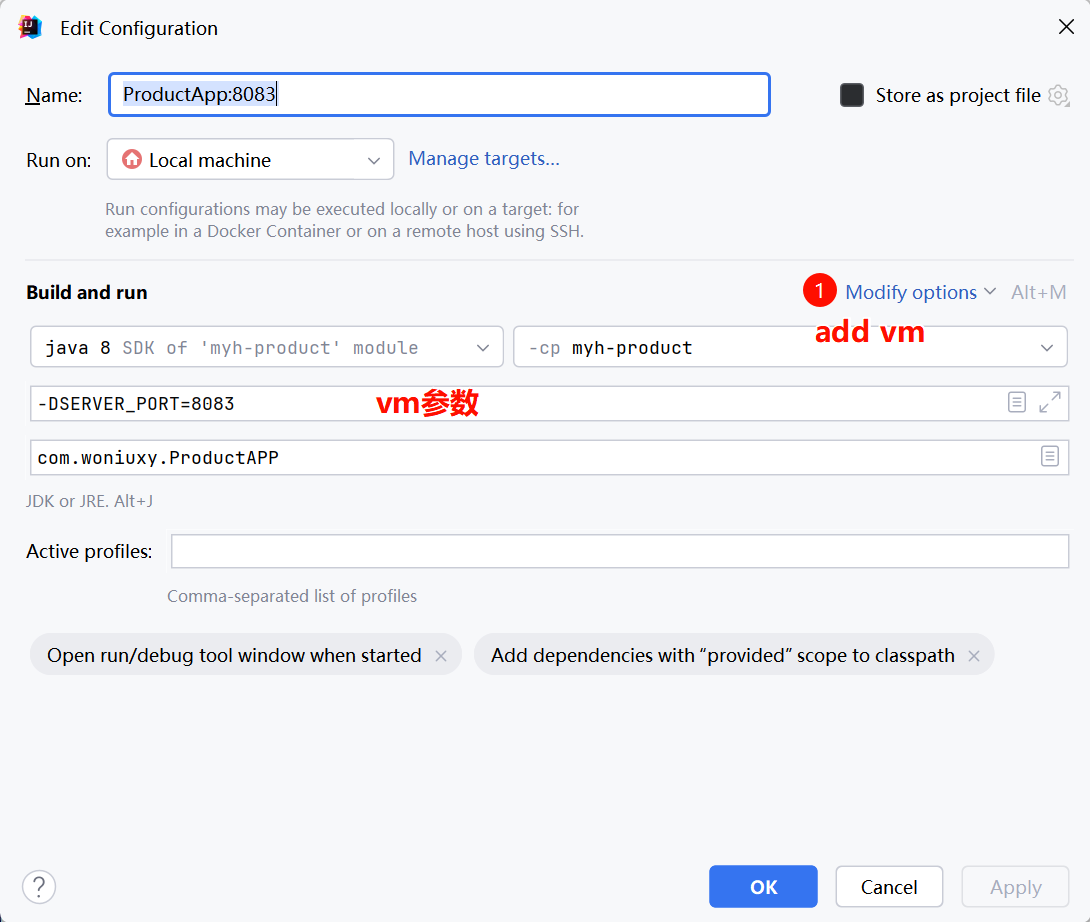Open the Local machine Run on dropdown

pos(250,160)
